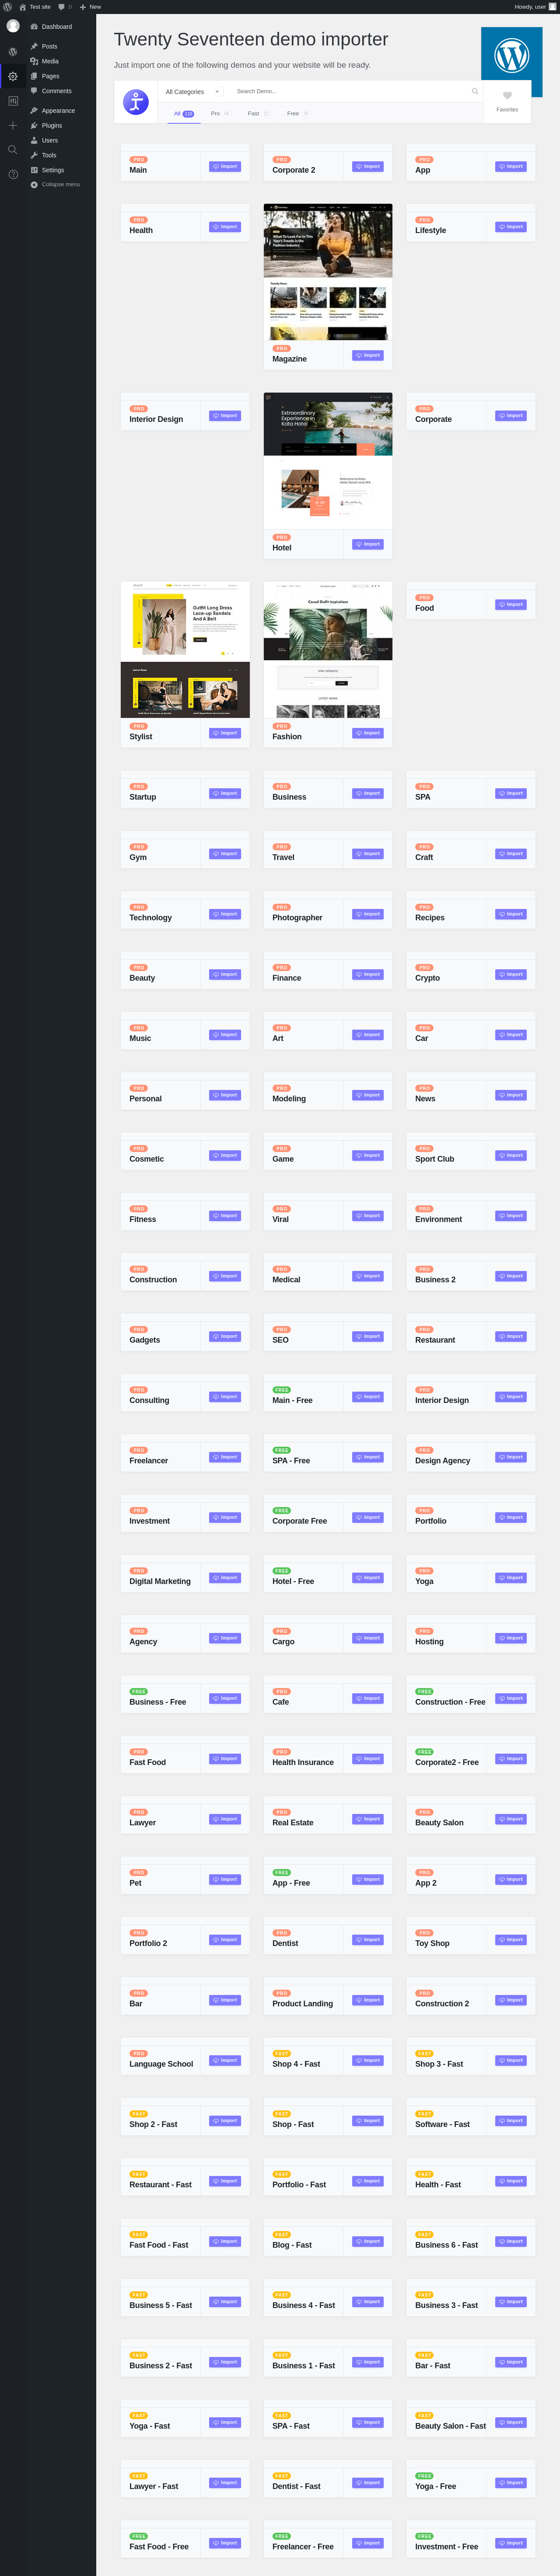Import the Food demo
This screenshot has height=2576, width=560.
click(511, 604)
